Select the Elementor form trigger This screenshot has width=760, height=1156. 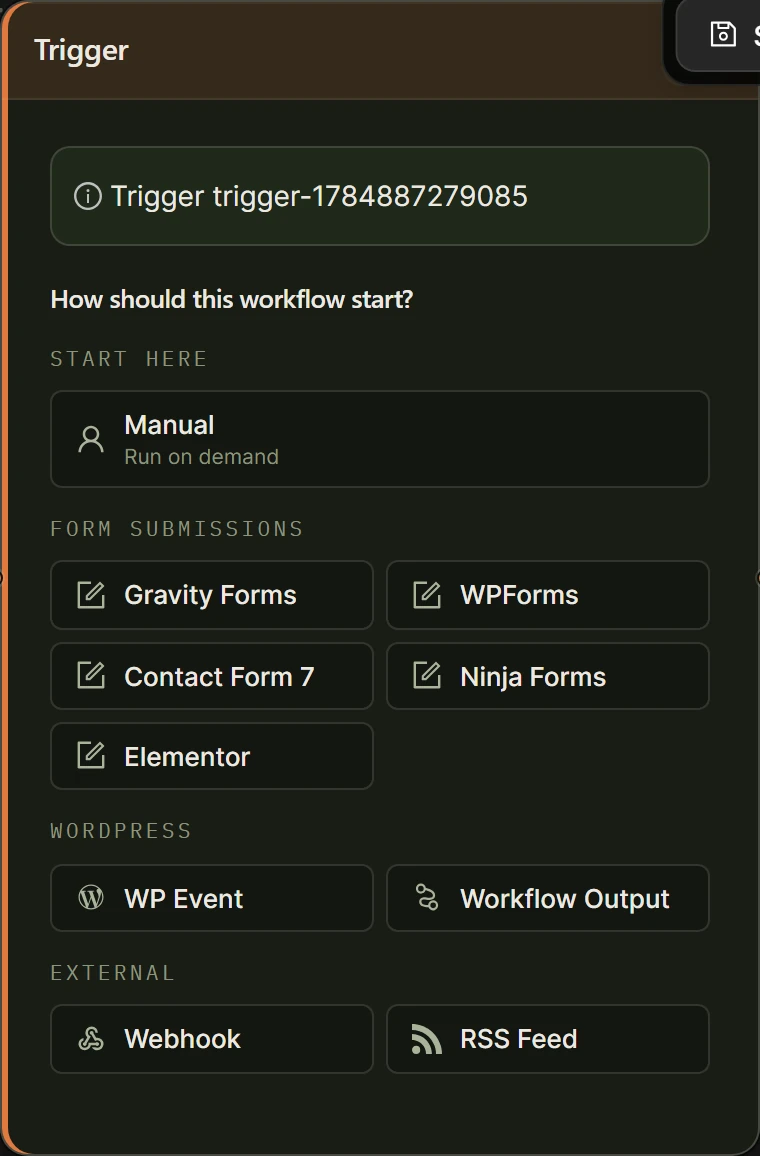[x=212, y=756]
